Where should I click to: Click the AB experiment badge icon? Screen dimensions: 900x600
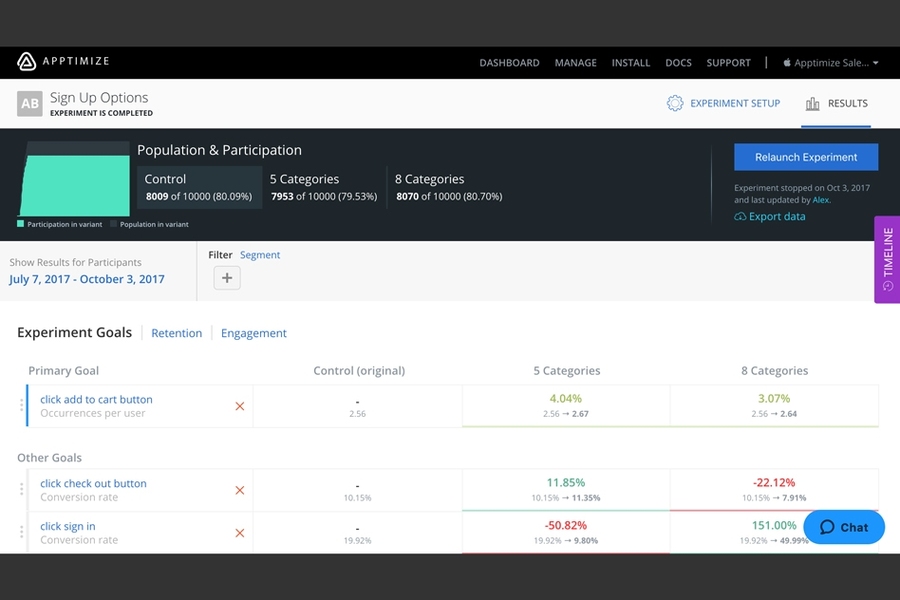(30, 104)
